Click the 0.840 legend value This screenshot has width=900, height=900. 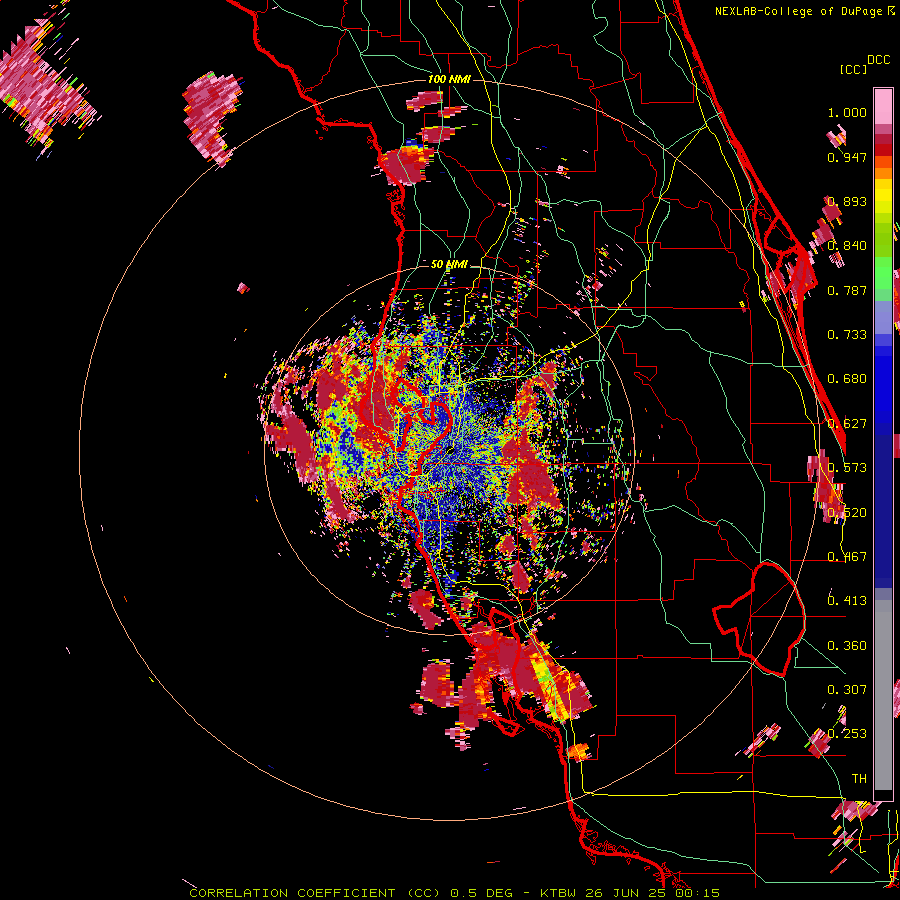(x=847, y=246)
